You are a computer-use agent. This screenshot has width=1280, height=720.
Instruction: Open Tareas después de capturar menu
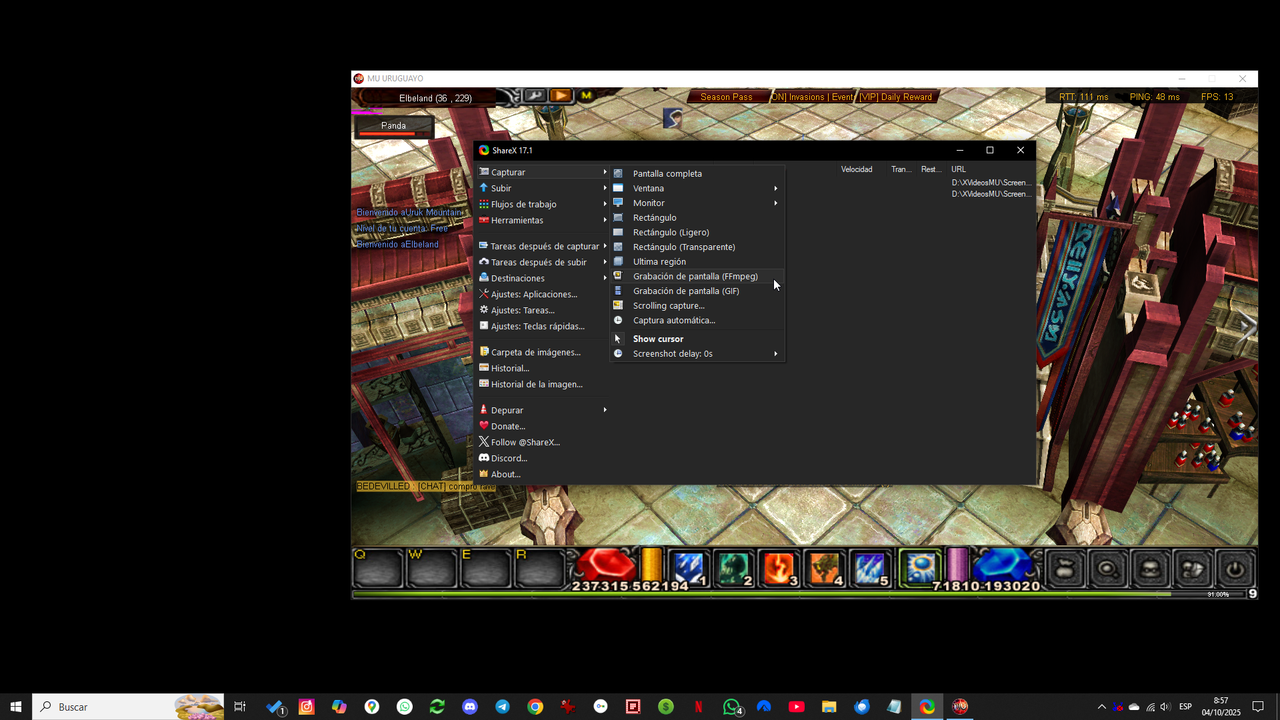point(543,246)
